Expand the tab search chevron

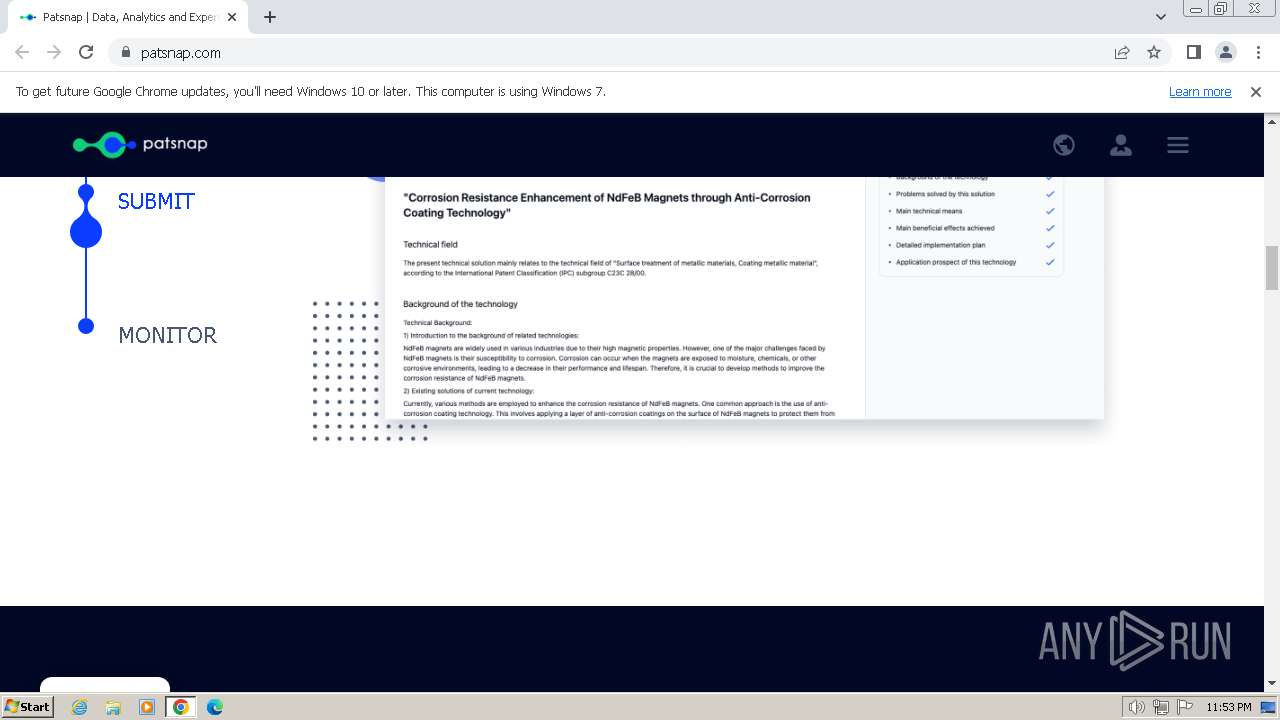click(1161, 17)
